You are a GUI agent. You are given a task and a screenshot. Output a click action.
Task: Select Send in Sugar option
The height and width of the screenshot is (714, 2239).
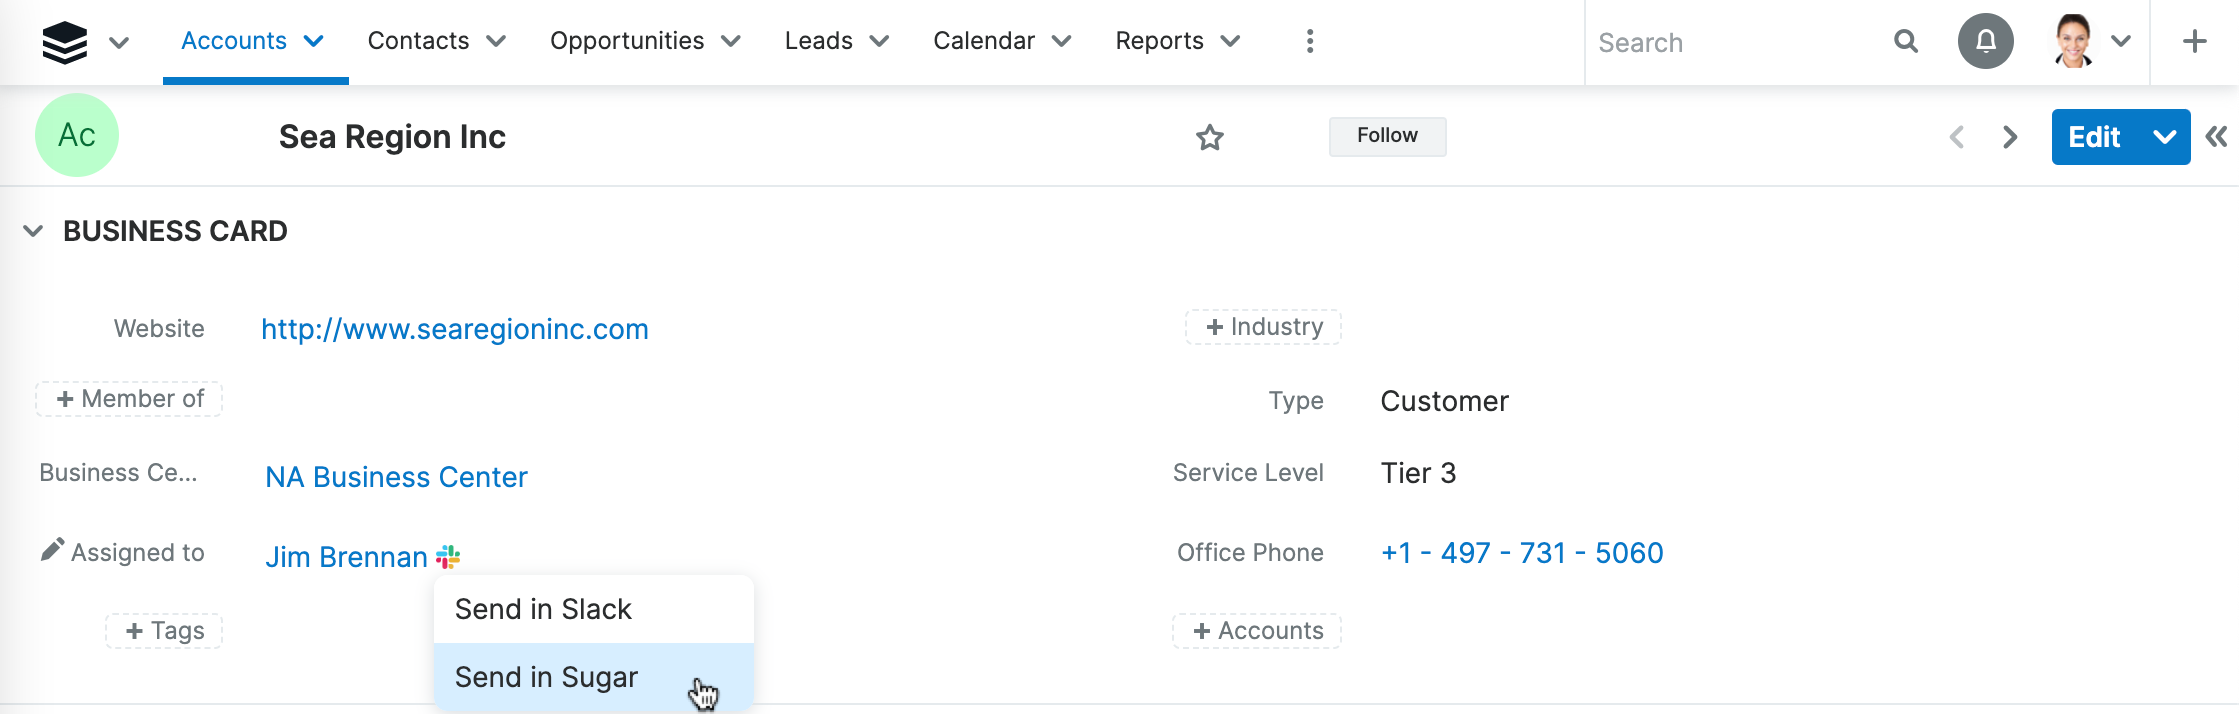click(546, 677)
